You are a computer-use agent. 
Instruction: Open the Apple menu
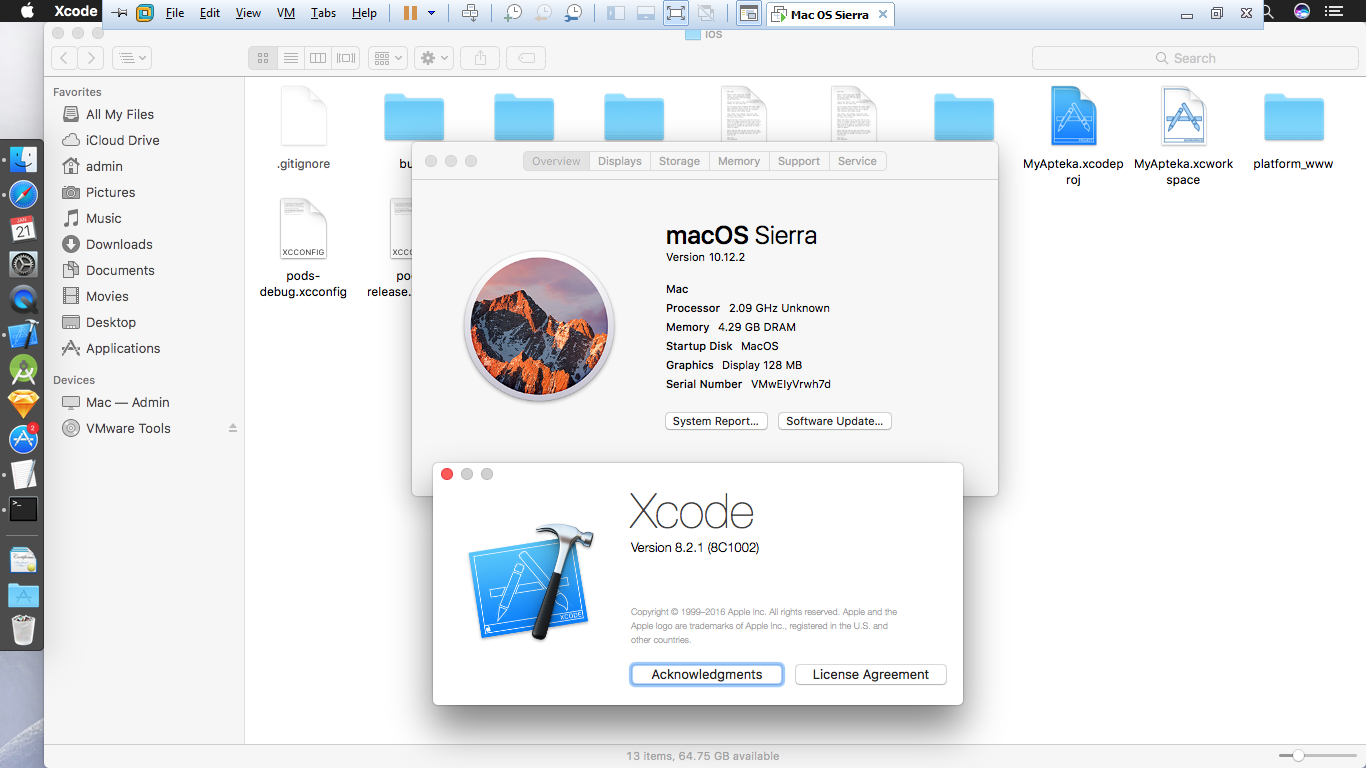click(27, 11)
